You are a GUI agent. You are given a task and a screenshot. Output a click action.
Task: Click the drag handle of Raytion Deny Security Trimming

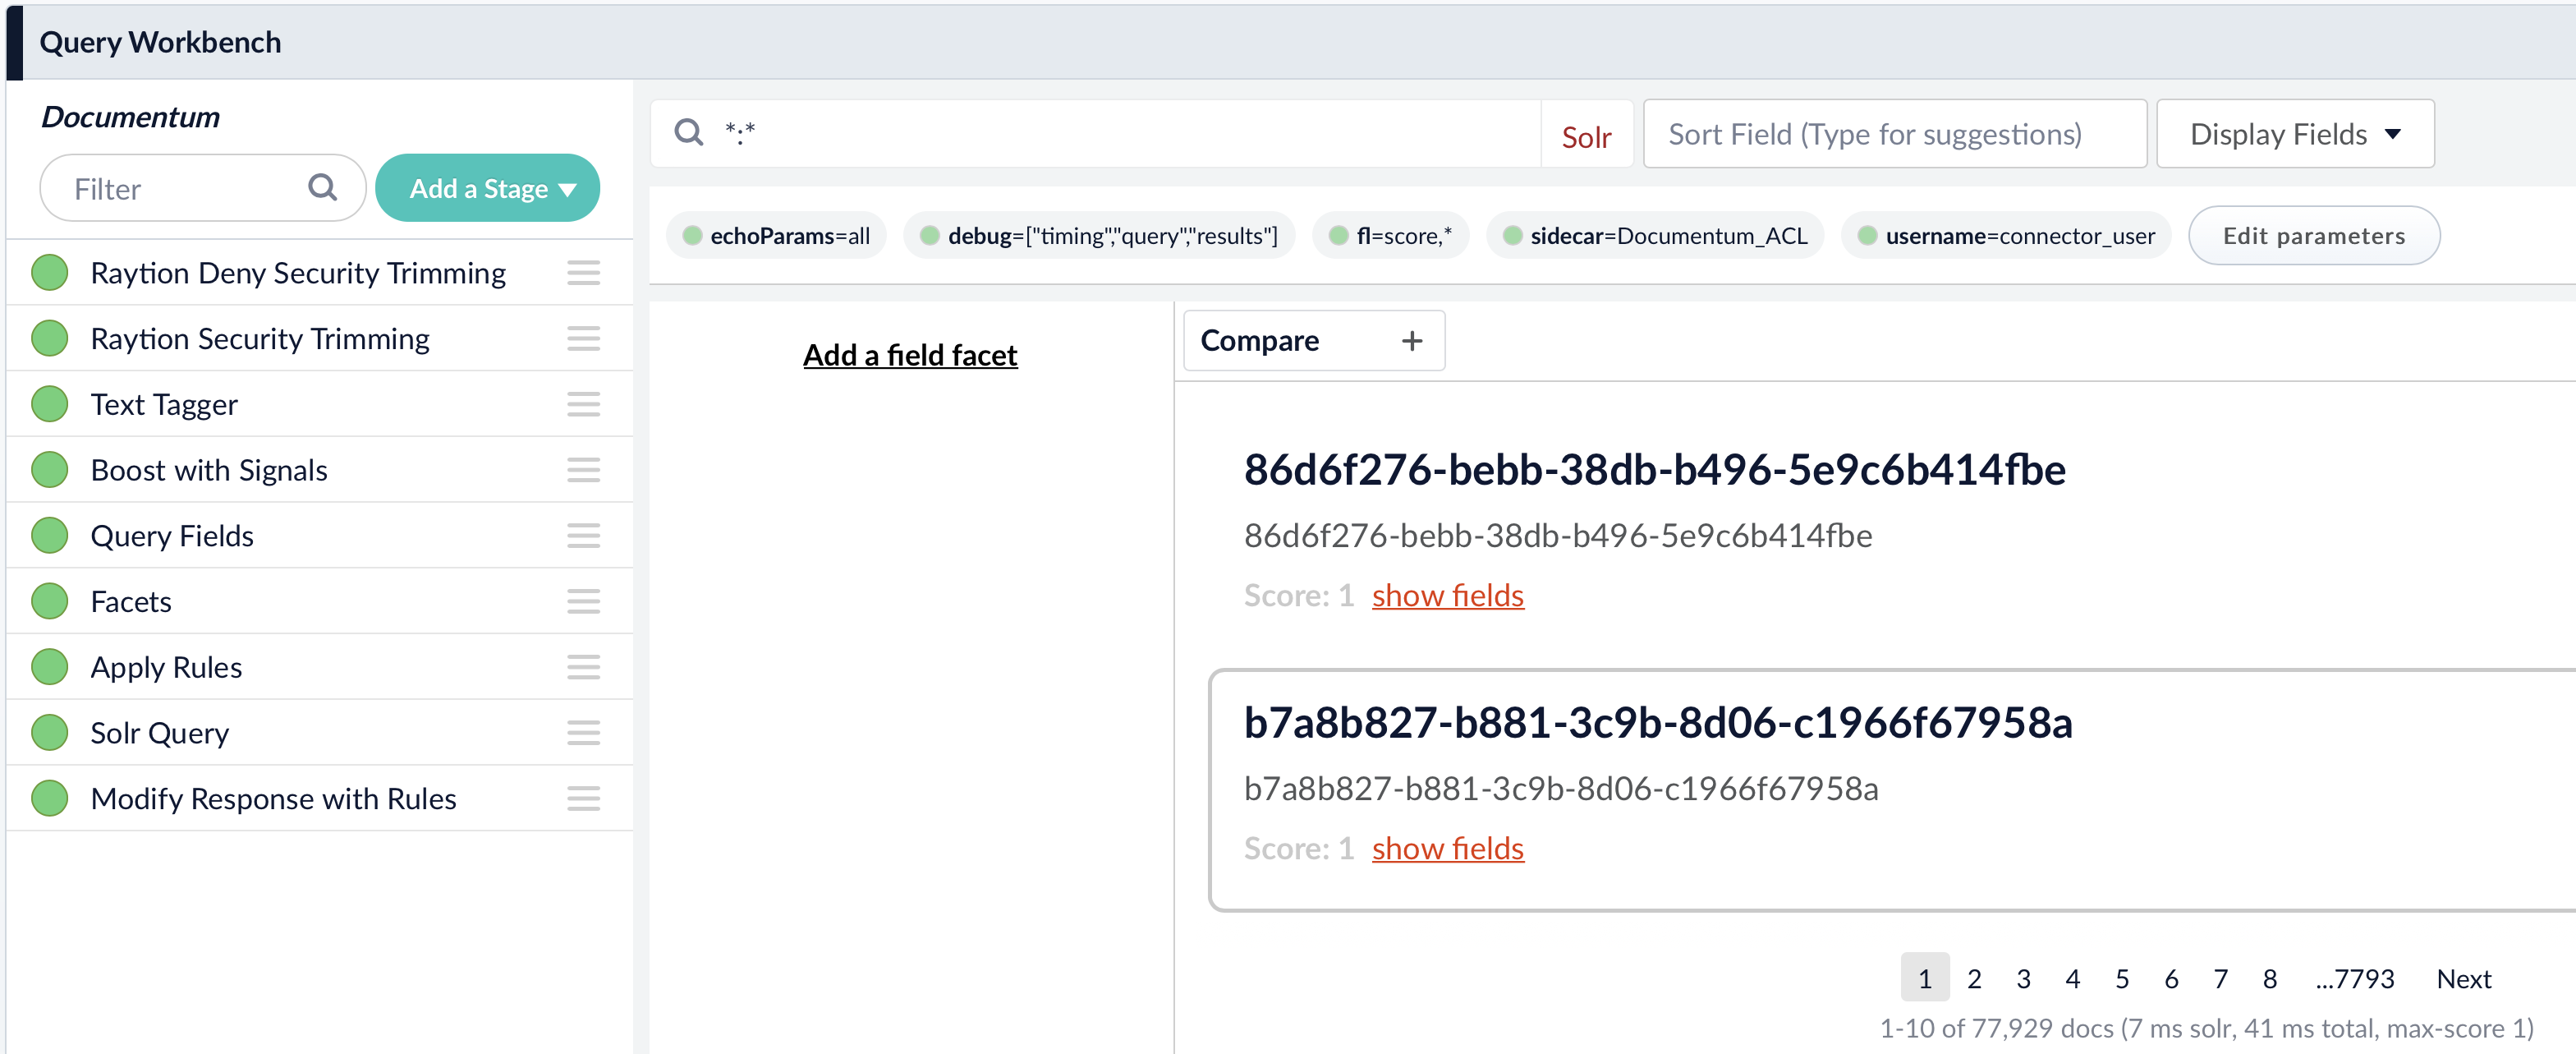click(x=584, y=272)
